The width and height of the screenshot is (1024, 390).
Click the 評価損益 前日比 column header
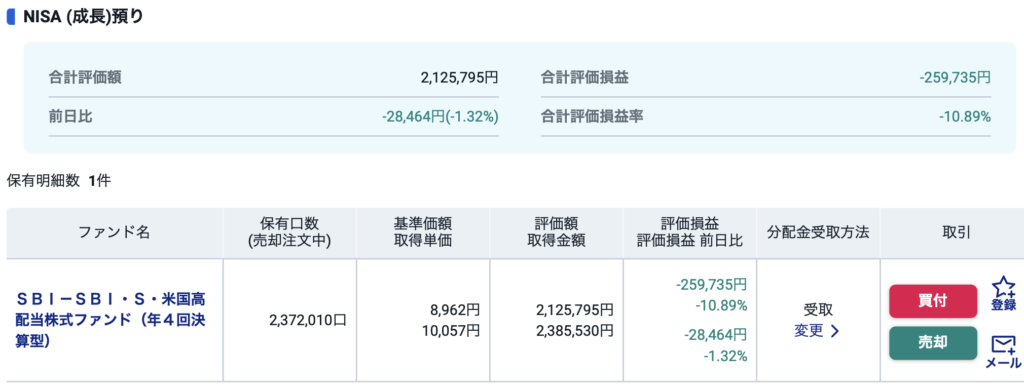690,232
